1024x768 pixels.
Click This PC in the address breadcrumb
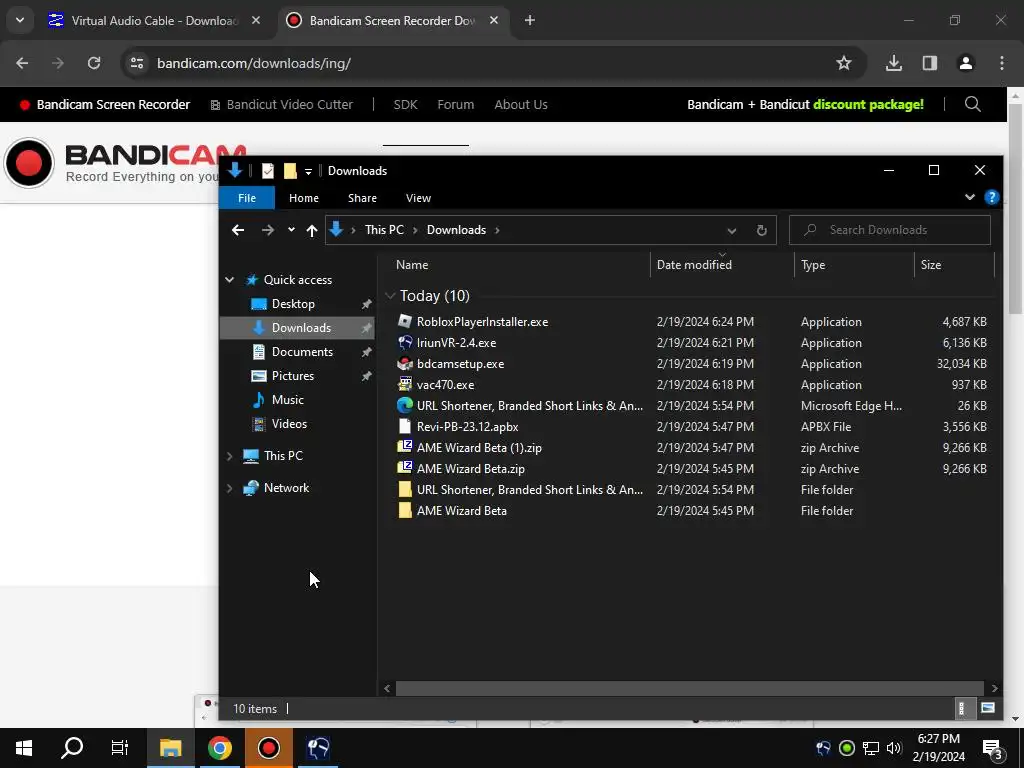click(x=384, y=230)
